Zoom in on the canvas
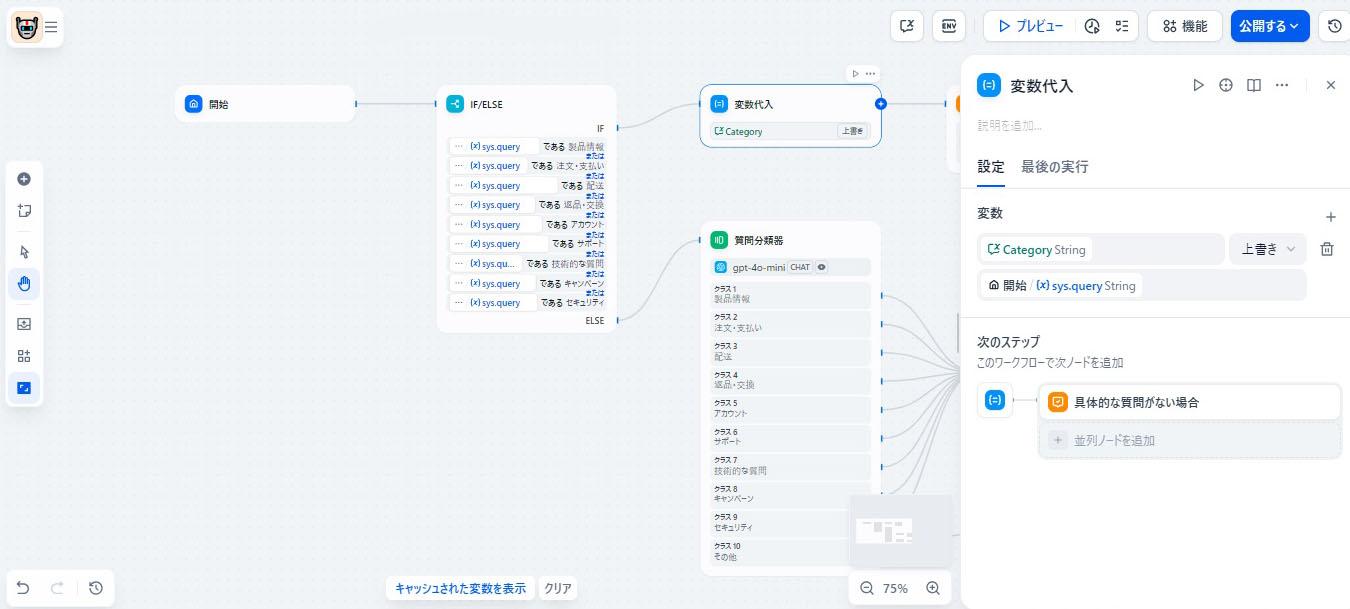This screenshot has width=1350, height=609. click(x=933, y=588)
